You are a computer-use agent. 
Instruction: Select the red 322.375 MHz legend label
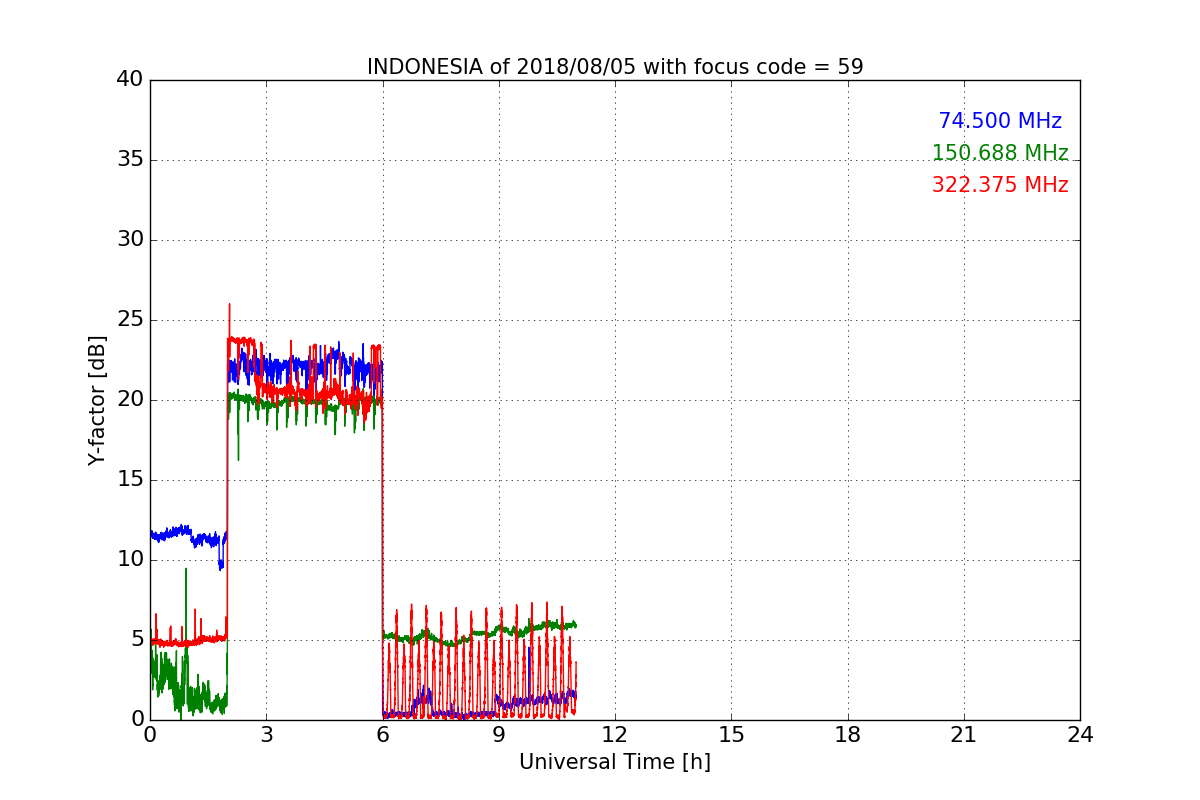pos(1000,185)
